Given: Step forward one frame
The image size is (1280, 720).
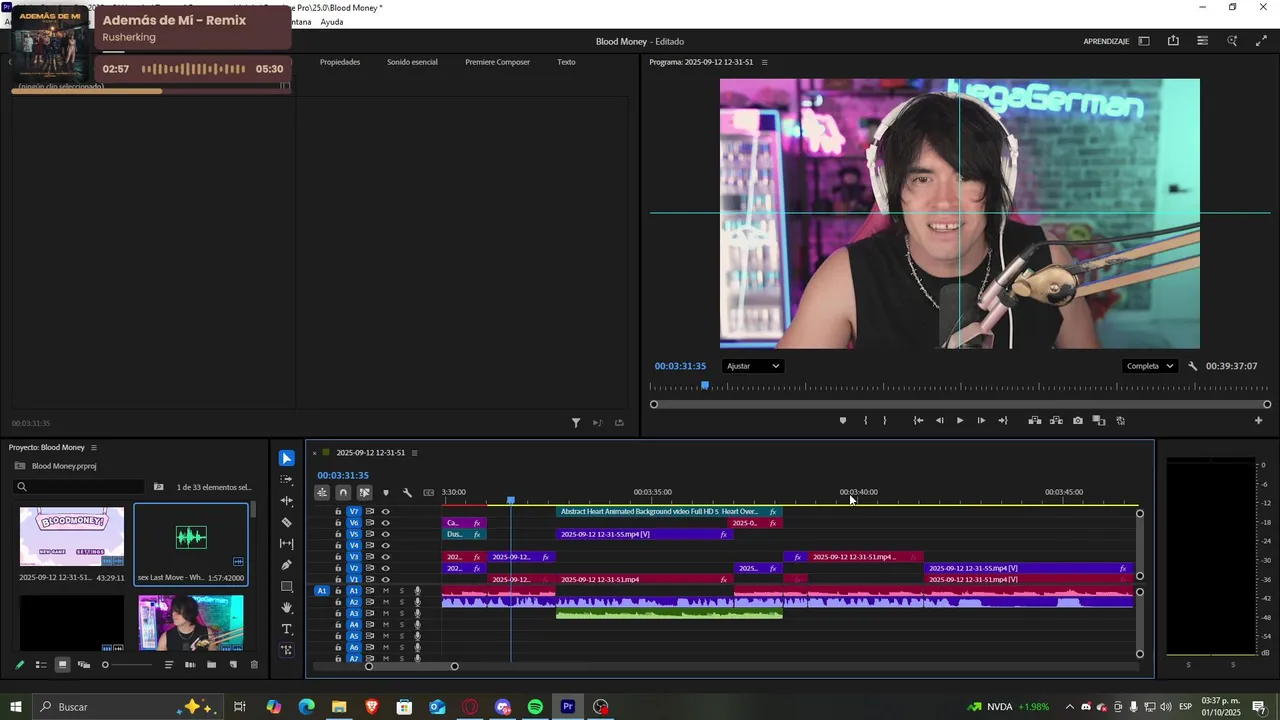Looking at the screenshot, I should point(981,421).
